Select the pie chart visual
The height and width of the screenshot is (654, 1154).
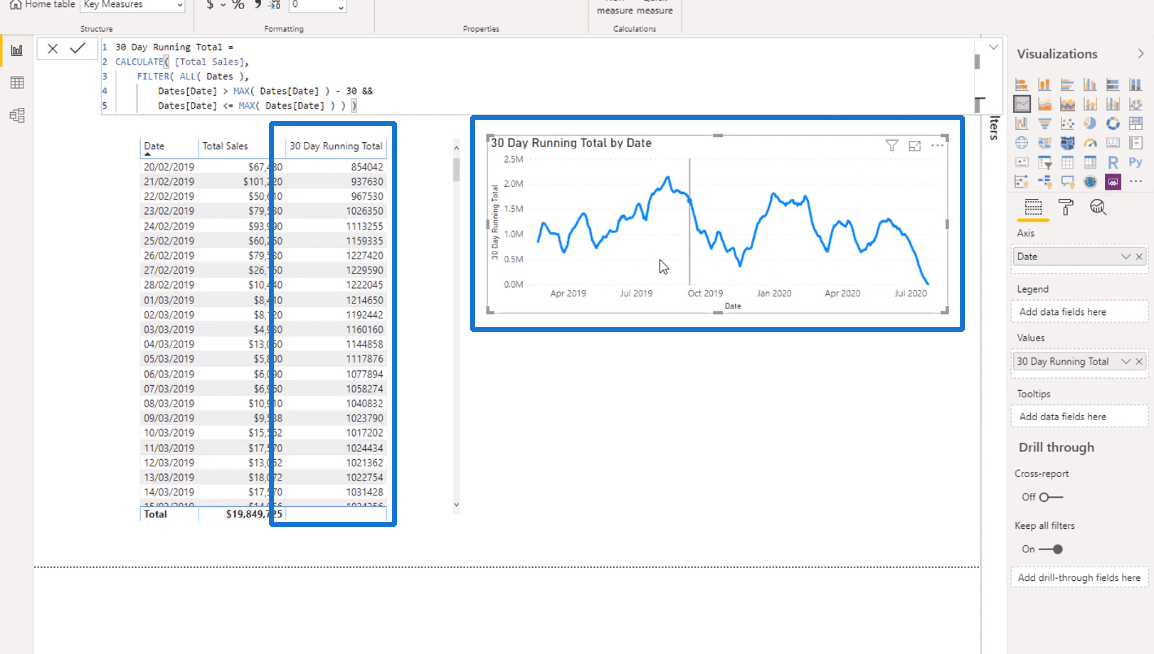coord(1090,124)
